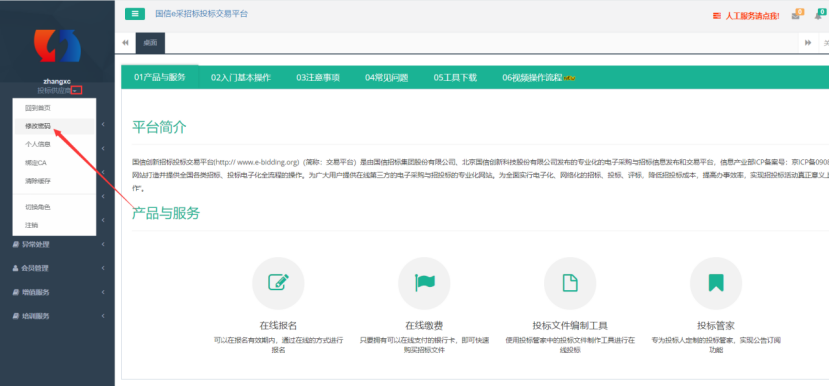Expand the 异常处理 sidebar menu
The width and height of the screenshot is (829, 386).
(x=57, y=244)
